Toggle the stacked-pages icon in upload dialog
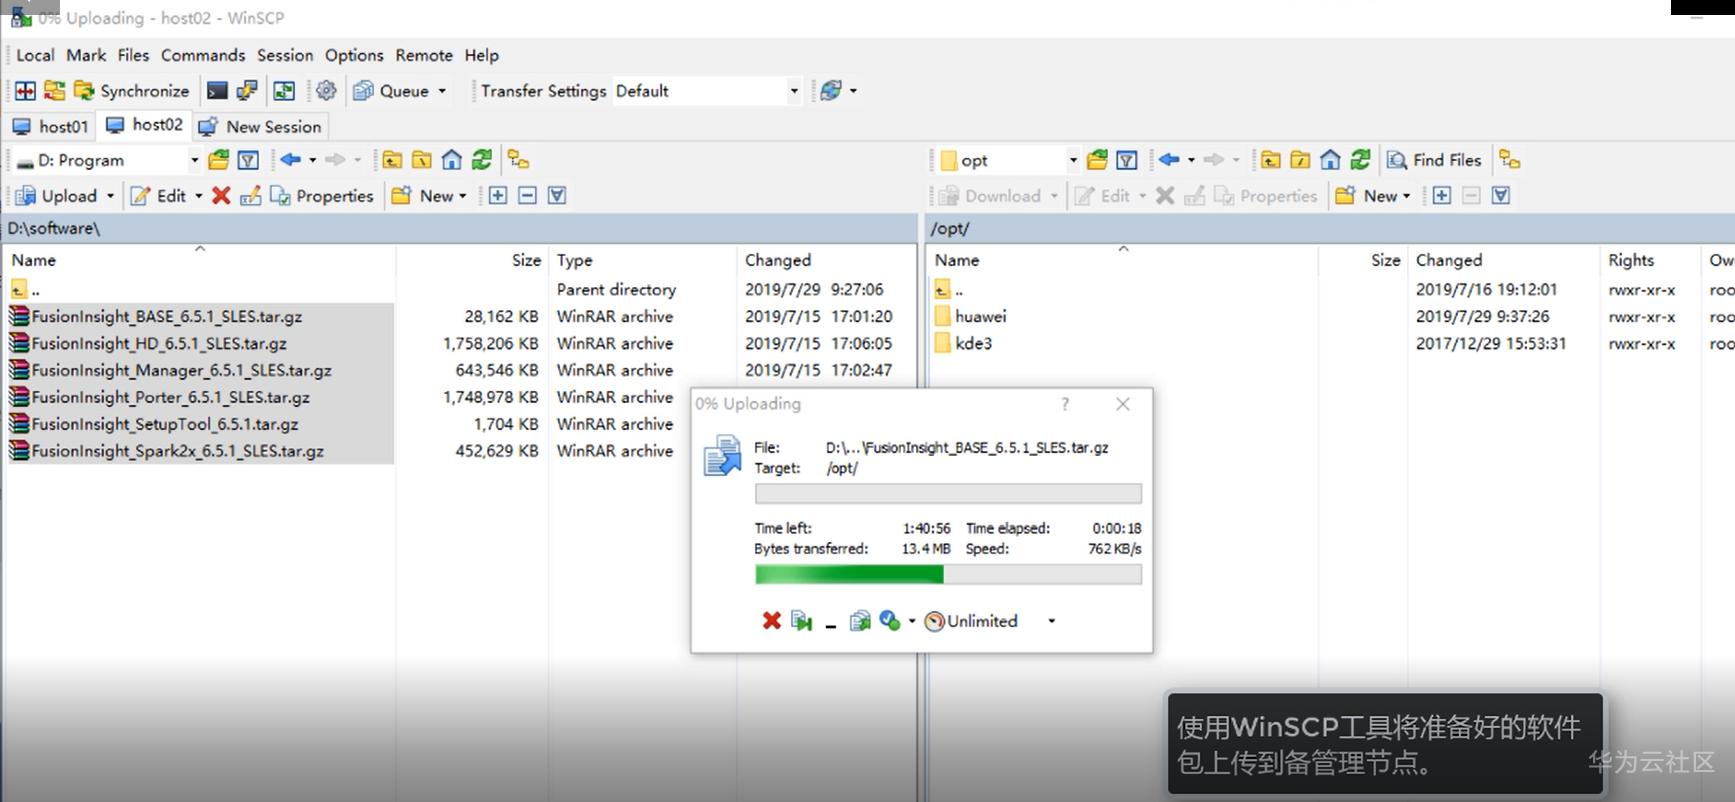1735x802 pixels. [860, 621]
